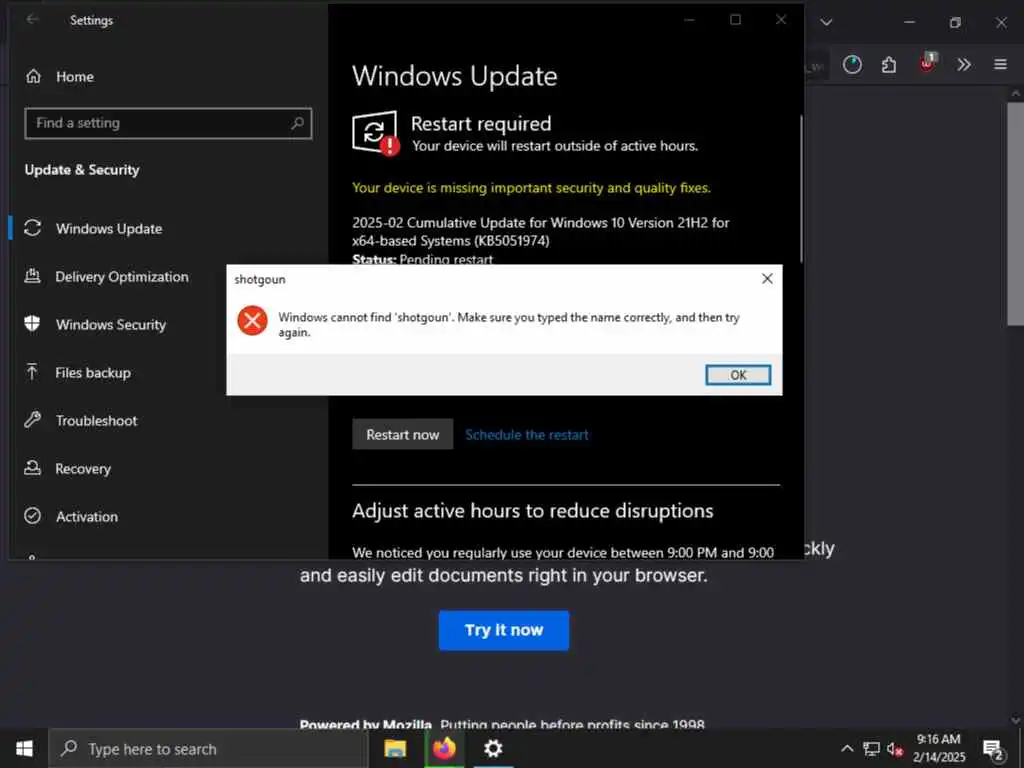The height and width of the screenshot is (768, 1024).
Task: Click the Delivery Optimization icon
Action: tap(33, 276)
